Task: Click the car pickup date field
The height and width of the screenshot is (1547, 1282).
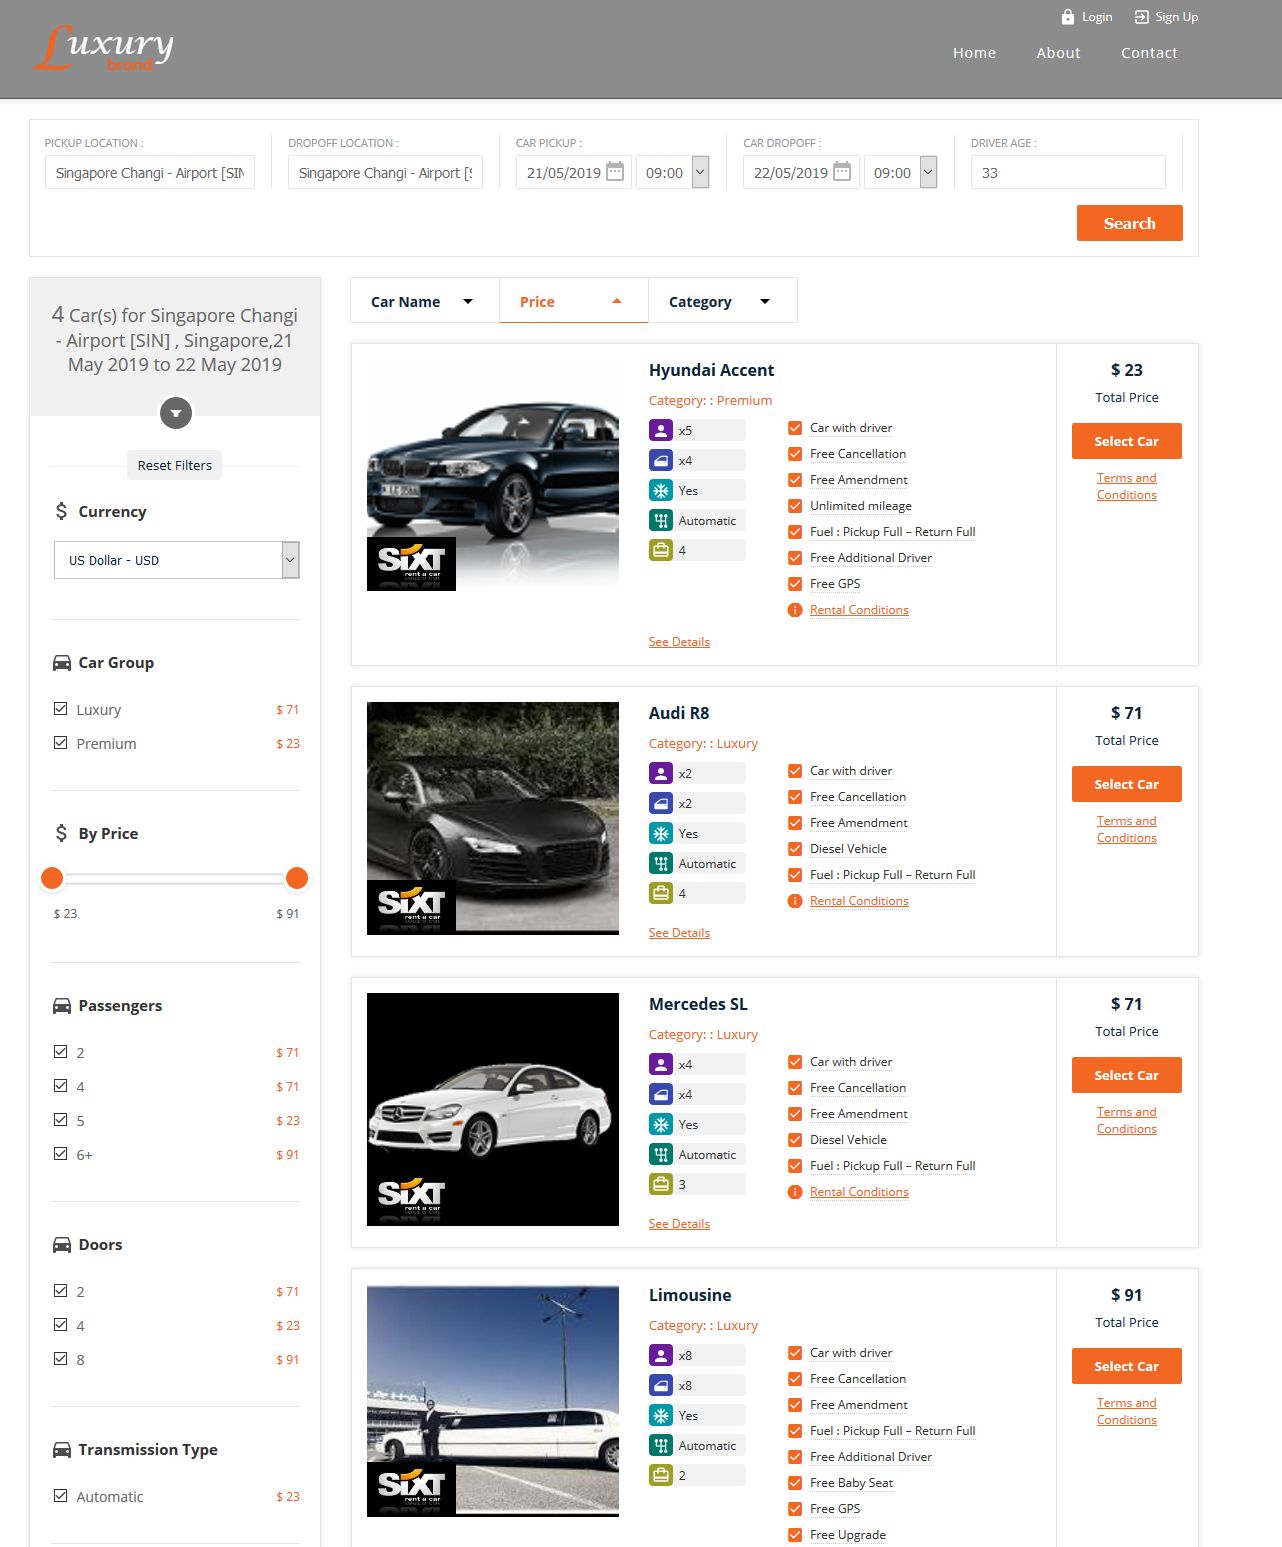Action: click(573, 172)
